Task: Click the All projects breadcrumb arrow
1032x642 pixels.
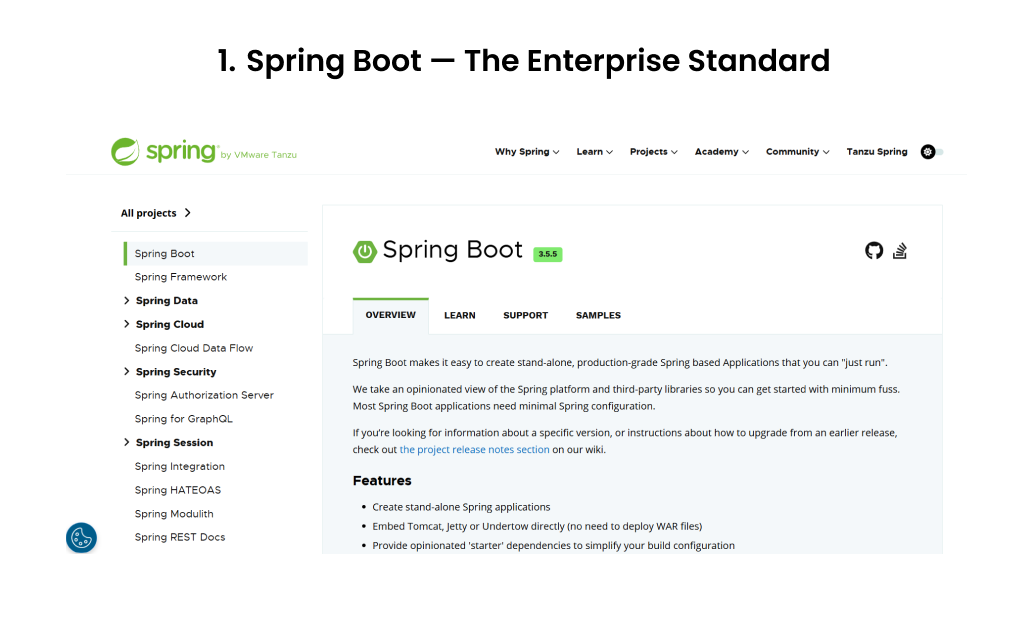Action: 187,212
